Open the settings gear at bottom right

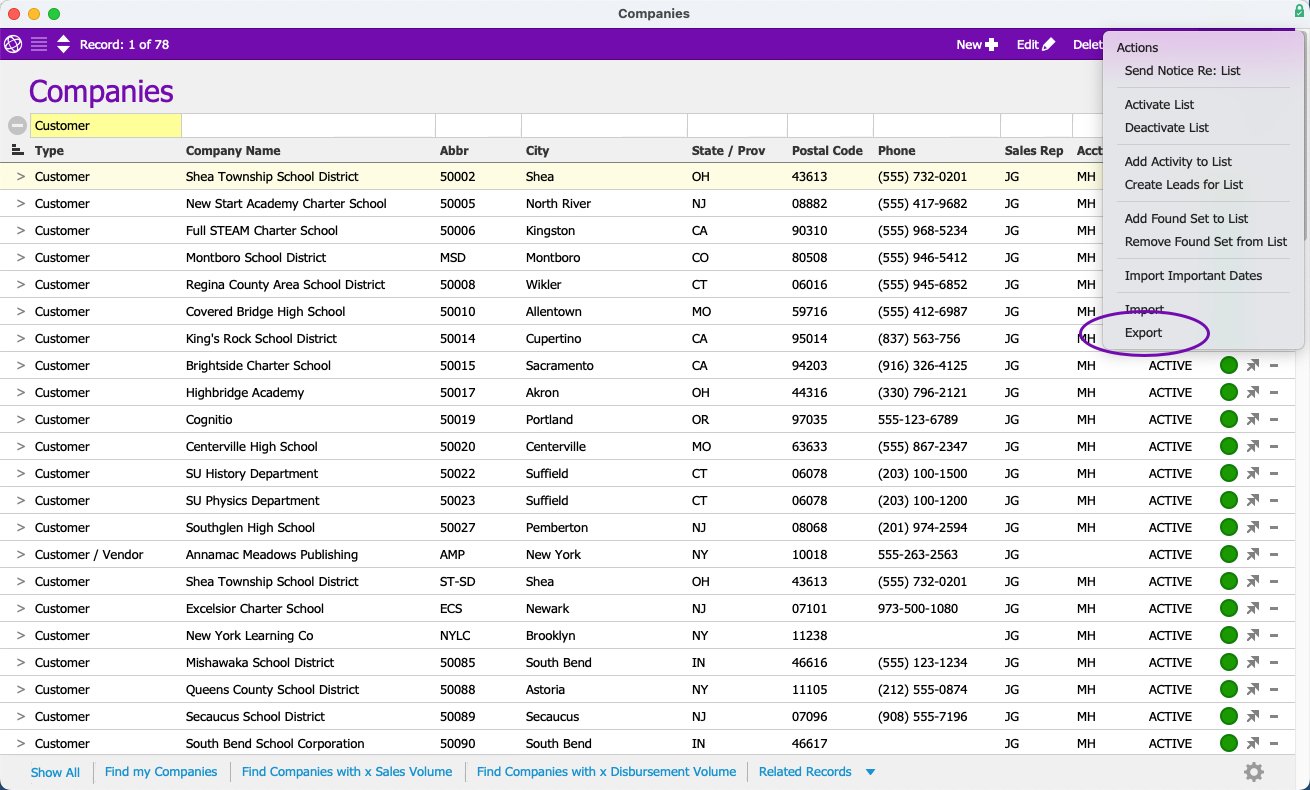pos(1254,772)
